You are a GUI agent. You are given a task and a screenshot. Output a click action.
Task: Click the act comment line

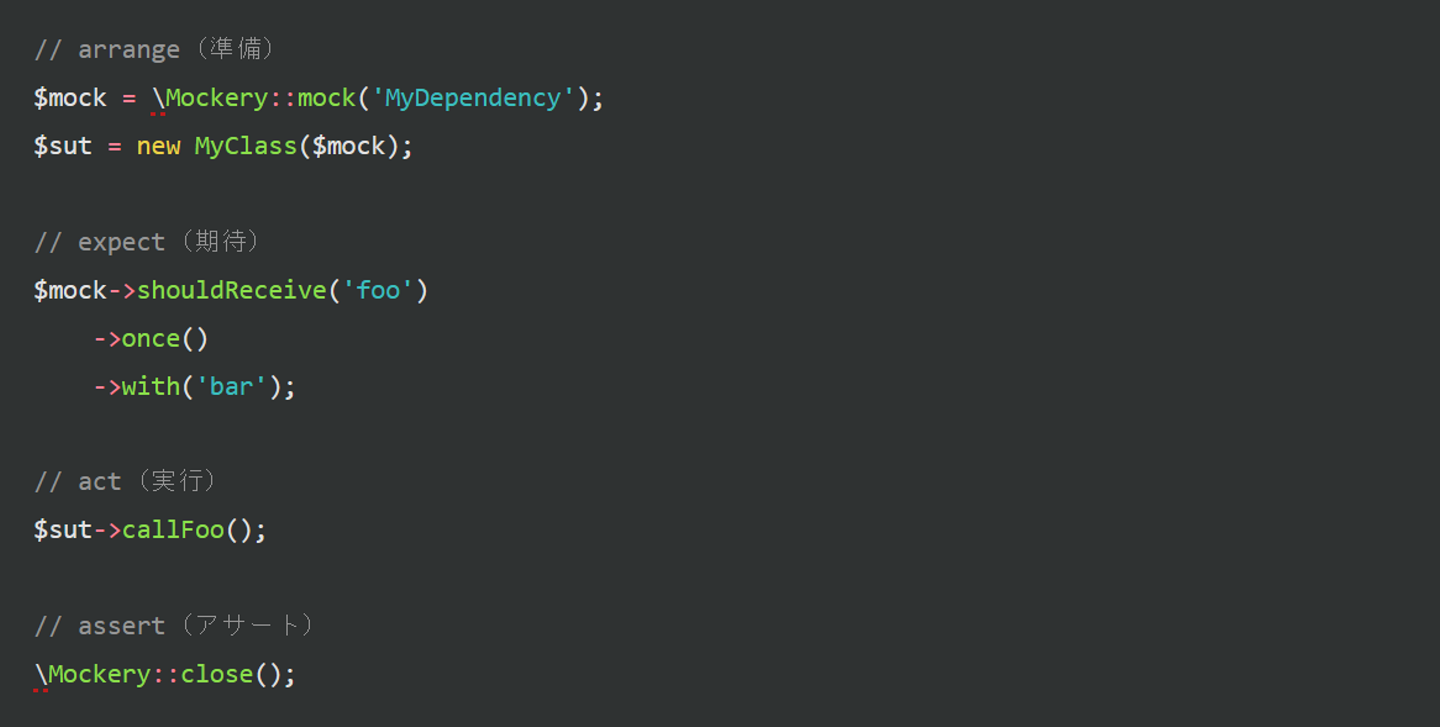pos(126,481)
